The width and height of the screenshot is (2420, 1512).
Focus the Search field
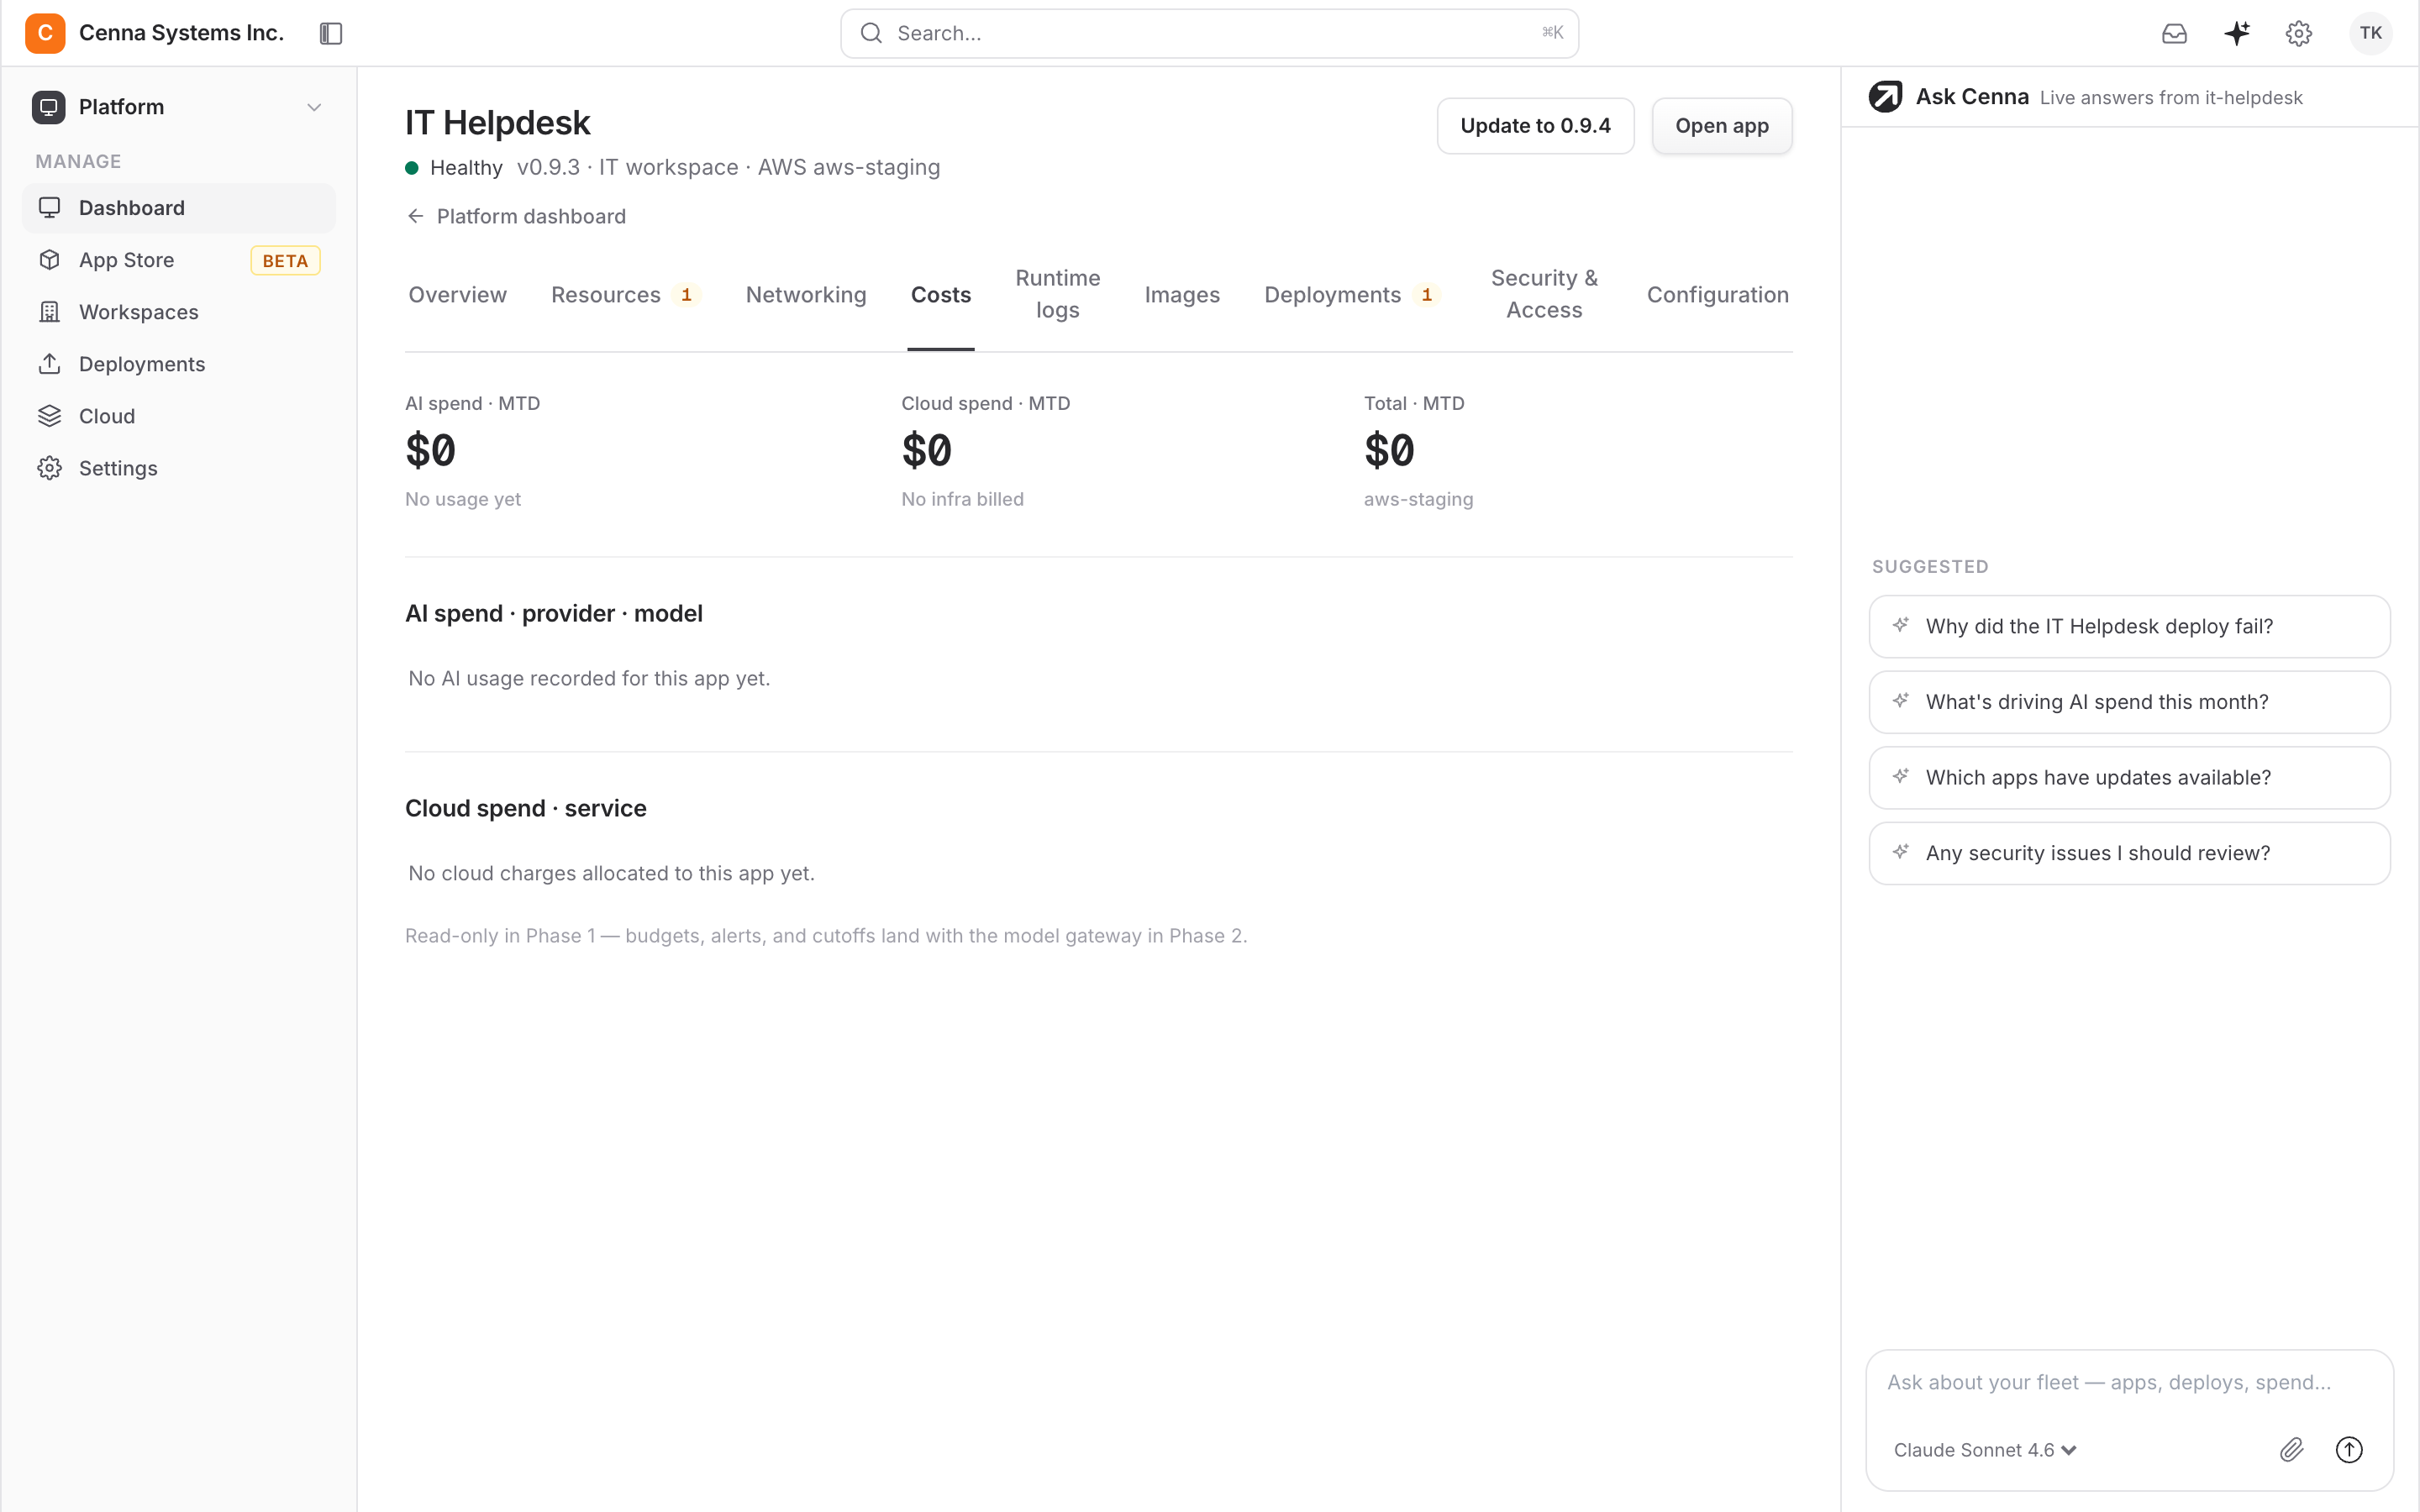pyautogui.click(x=1209, y=33)
